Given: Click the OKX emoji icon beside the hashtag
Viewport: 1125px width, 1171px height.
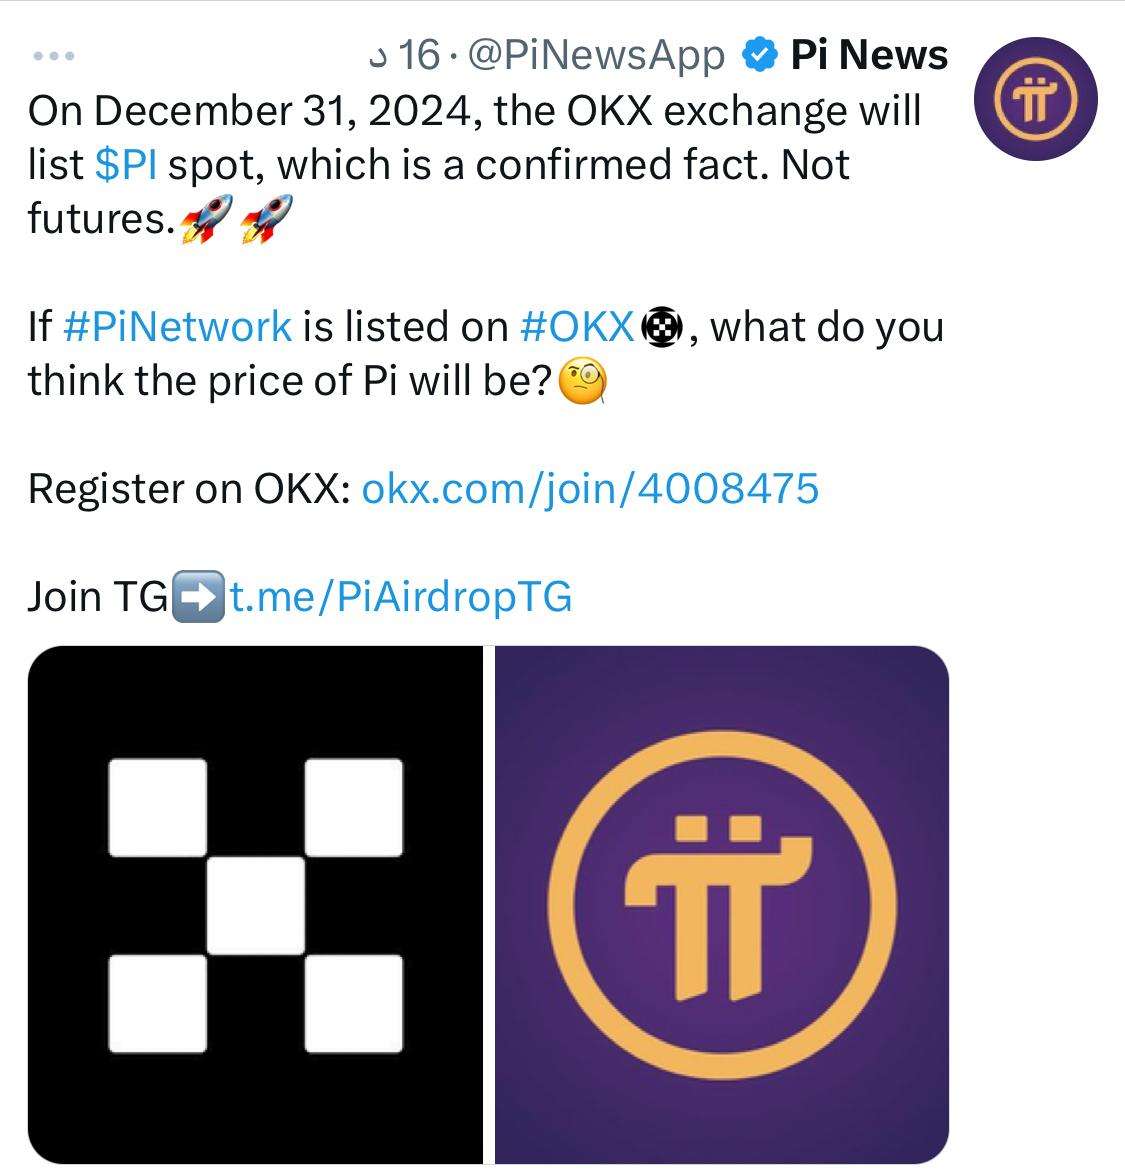Looking at the screenshot, I should 659,328.
